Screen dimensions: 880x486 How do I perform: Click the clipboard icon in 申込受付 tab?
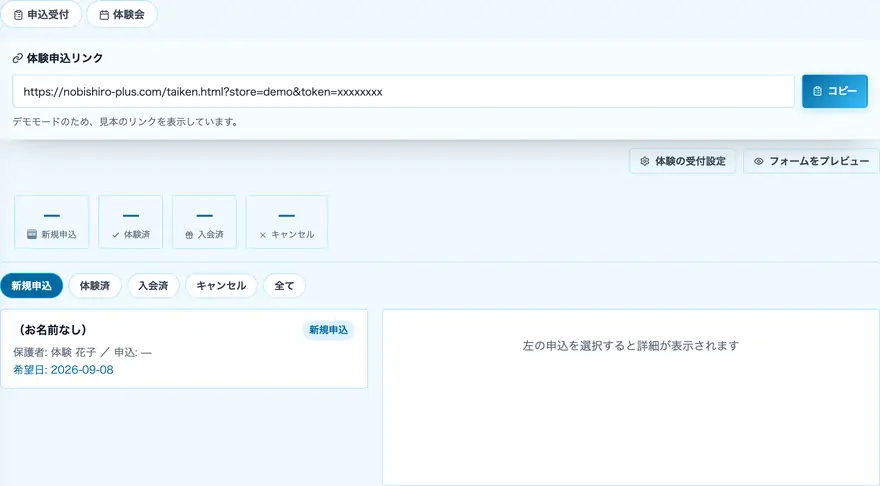(18, 15)
